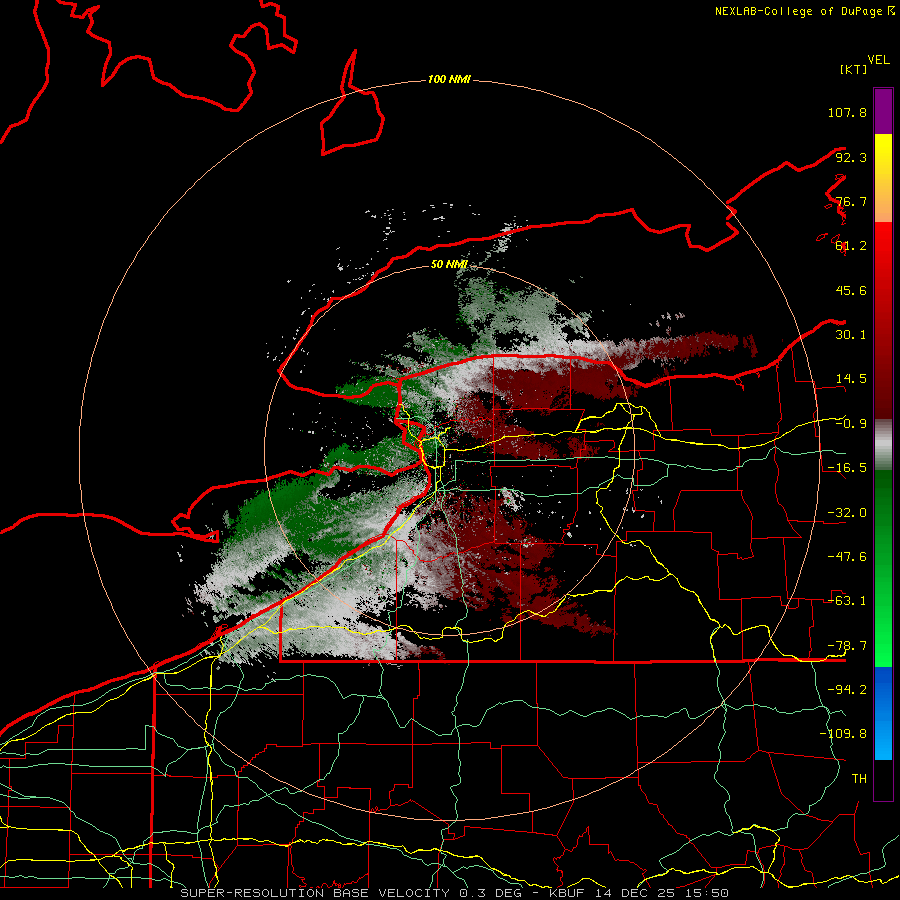
Task: Click the 92.3 velocity scale value
Action: (851, 157)
